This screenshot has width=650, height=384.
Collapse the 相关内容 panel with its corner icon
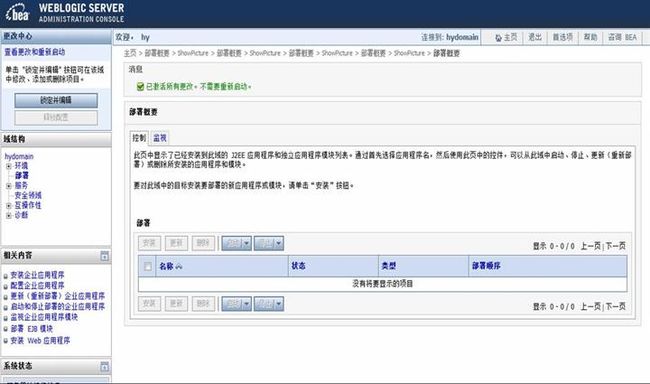(104, 256)
